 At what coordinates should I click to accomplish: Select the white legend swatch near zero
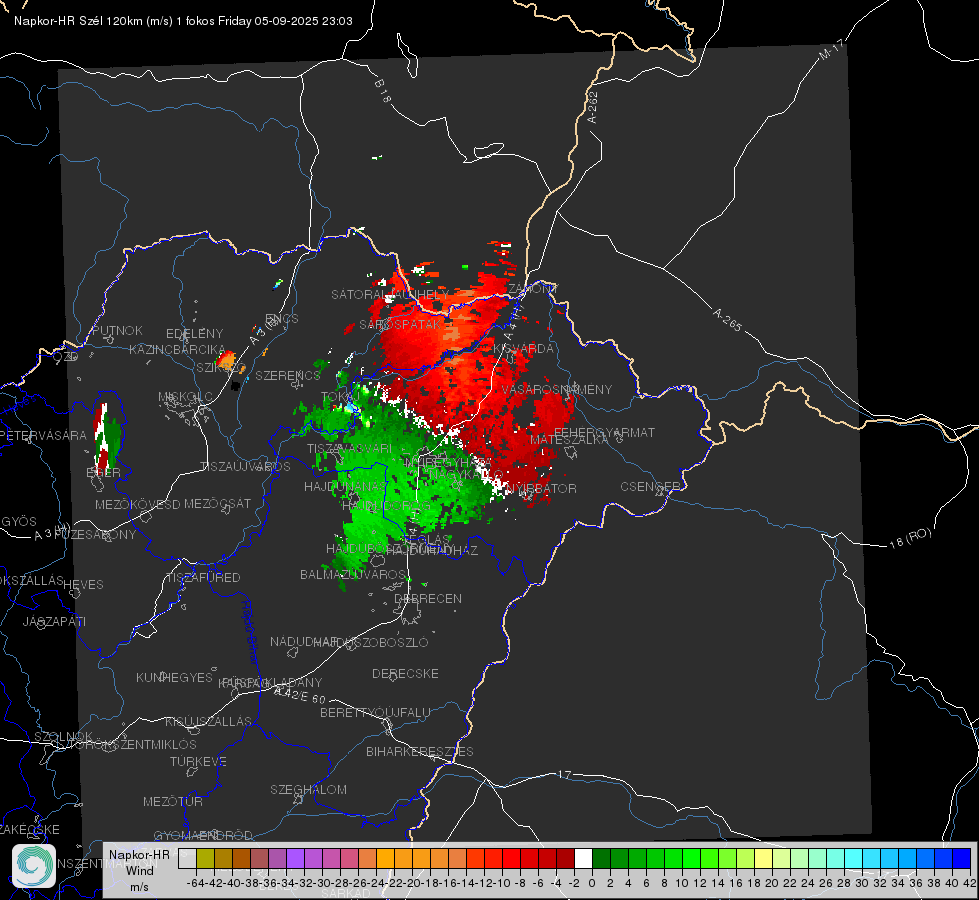[583, 858]
